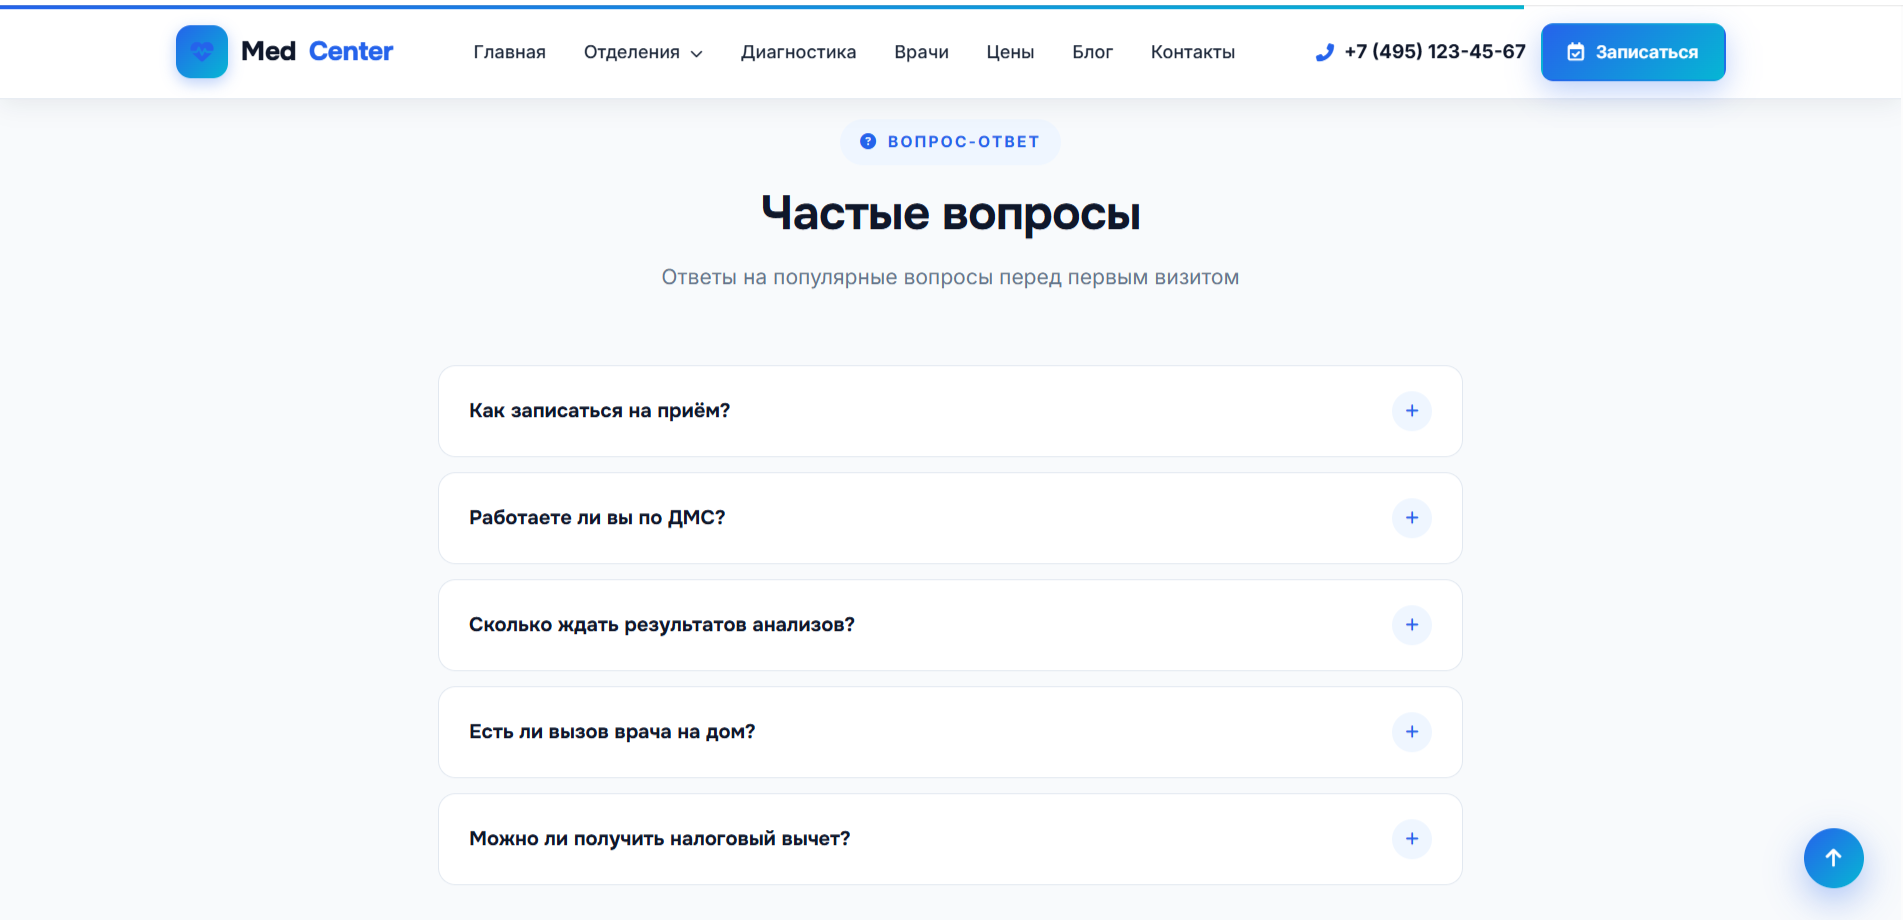Open the Отделения dropdown chevron
Image resolution: width=1903 pixels, height=920 pixels.
pyautogui.click(x=697, y=53)
